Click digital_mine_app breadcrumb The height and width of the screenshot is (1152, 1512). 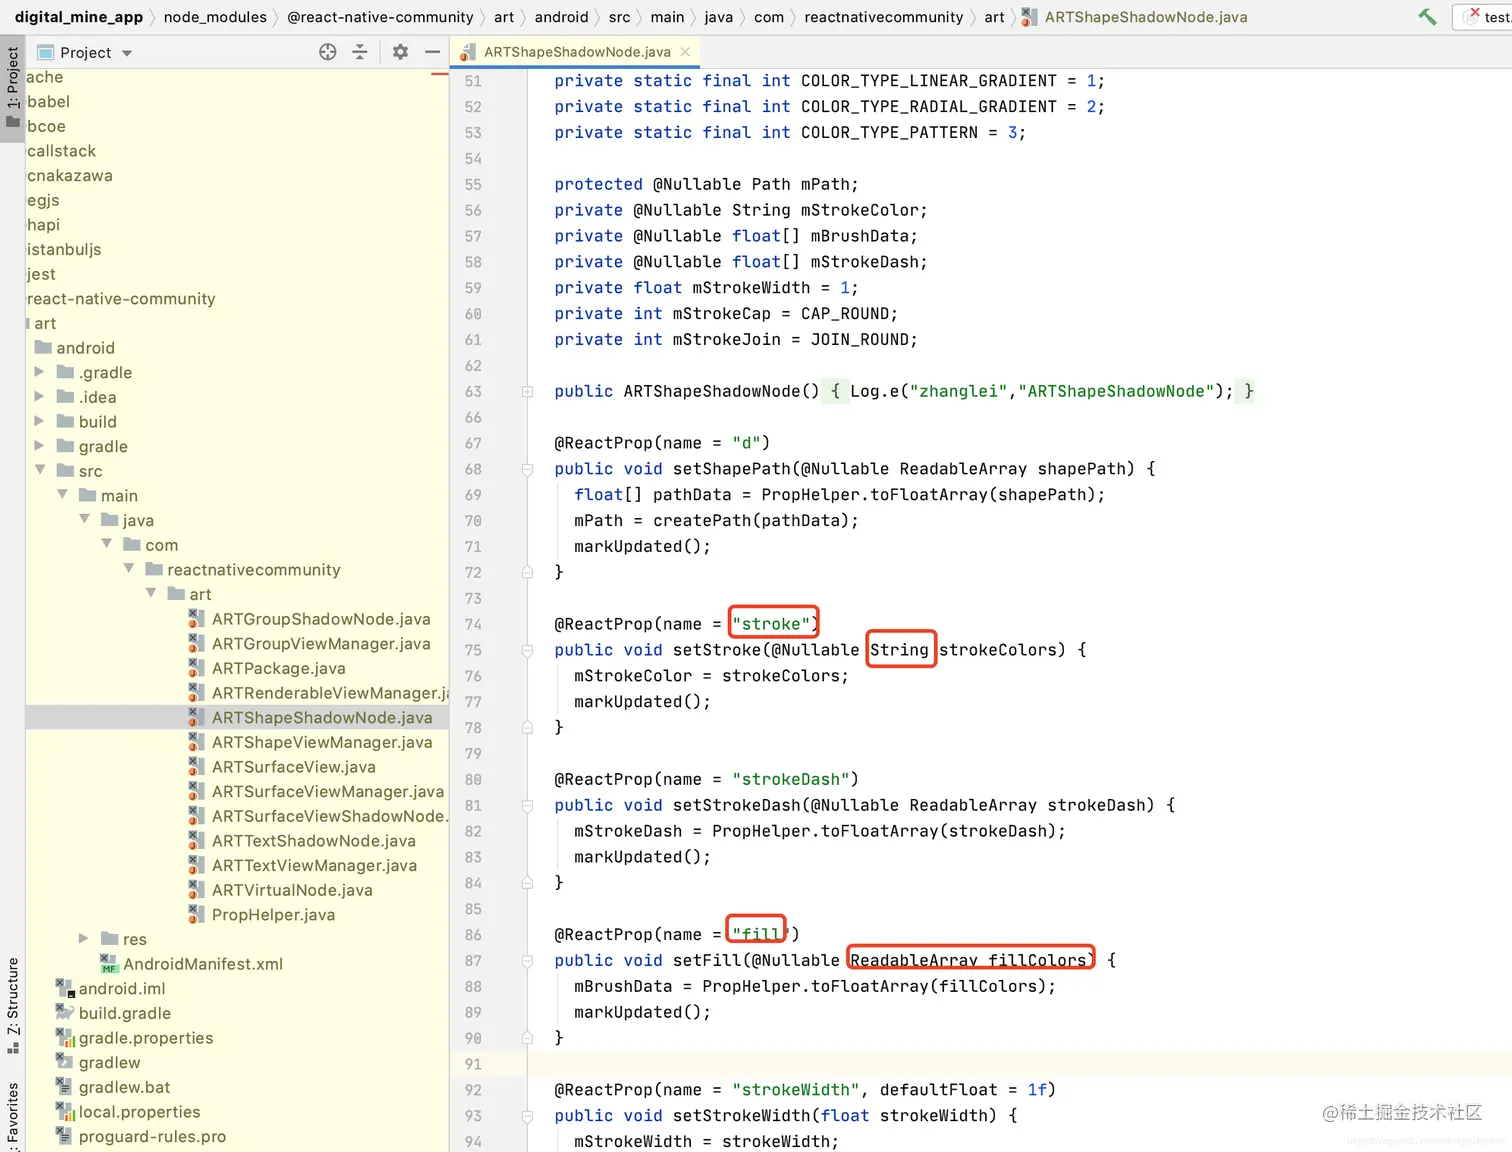click(x=79, y=17)
